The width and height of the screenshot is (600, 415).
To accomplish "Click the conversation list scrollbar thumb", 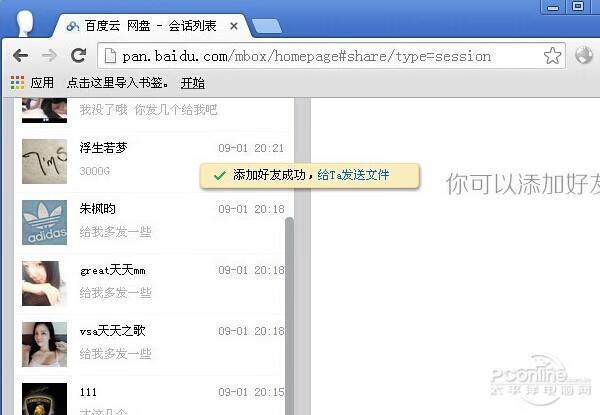I will pyautogui.click(x=289, y=316).
